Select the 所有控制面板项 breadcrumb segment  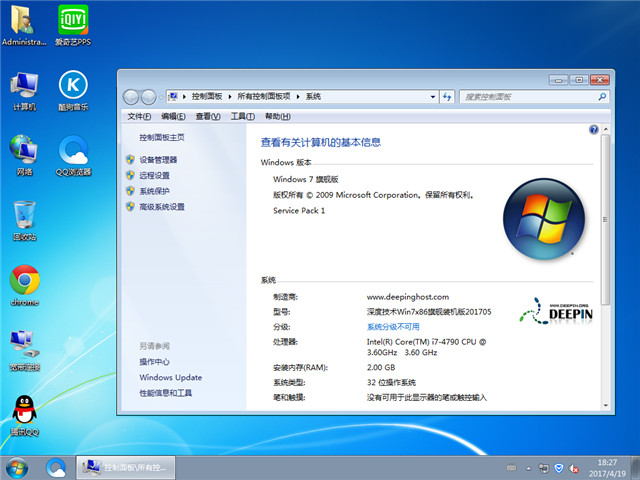[264, 96]
